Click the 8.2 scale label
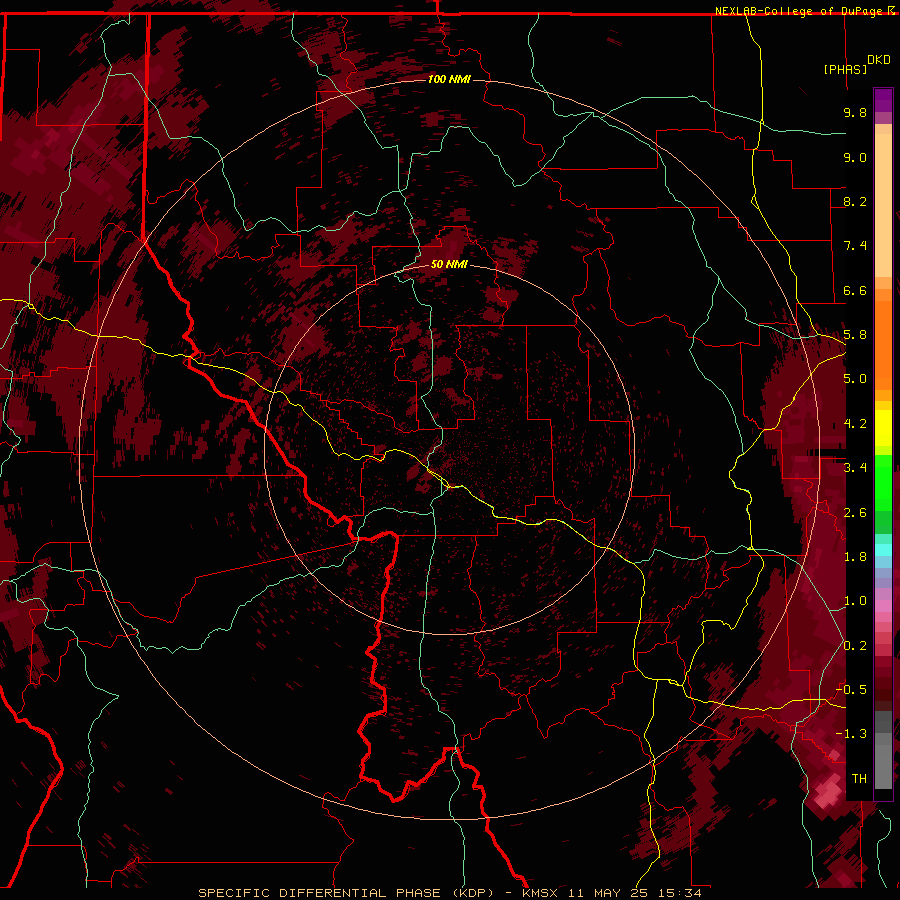This screenshot has height=900, width=900. pyautogui.click(x=855, y=201)
